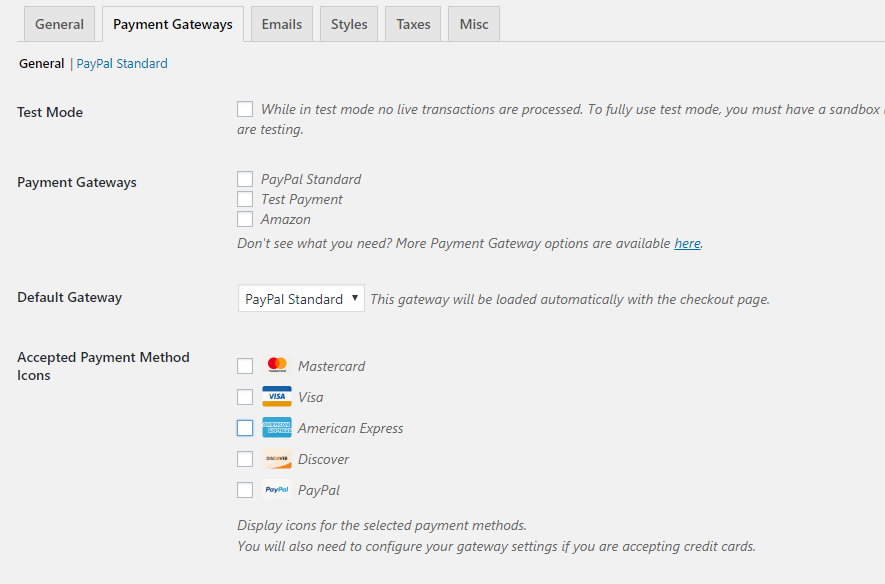This screenshot has width=885, height=584.
Task: Click the Mastercard logo icon
Action: tap(277, 366)
